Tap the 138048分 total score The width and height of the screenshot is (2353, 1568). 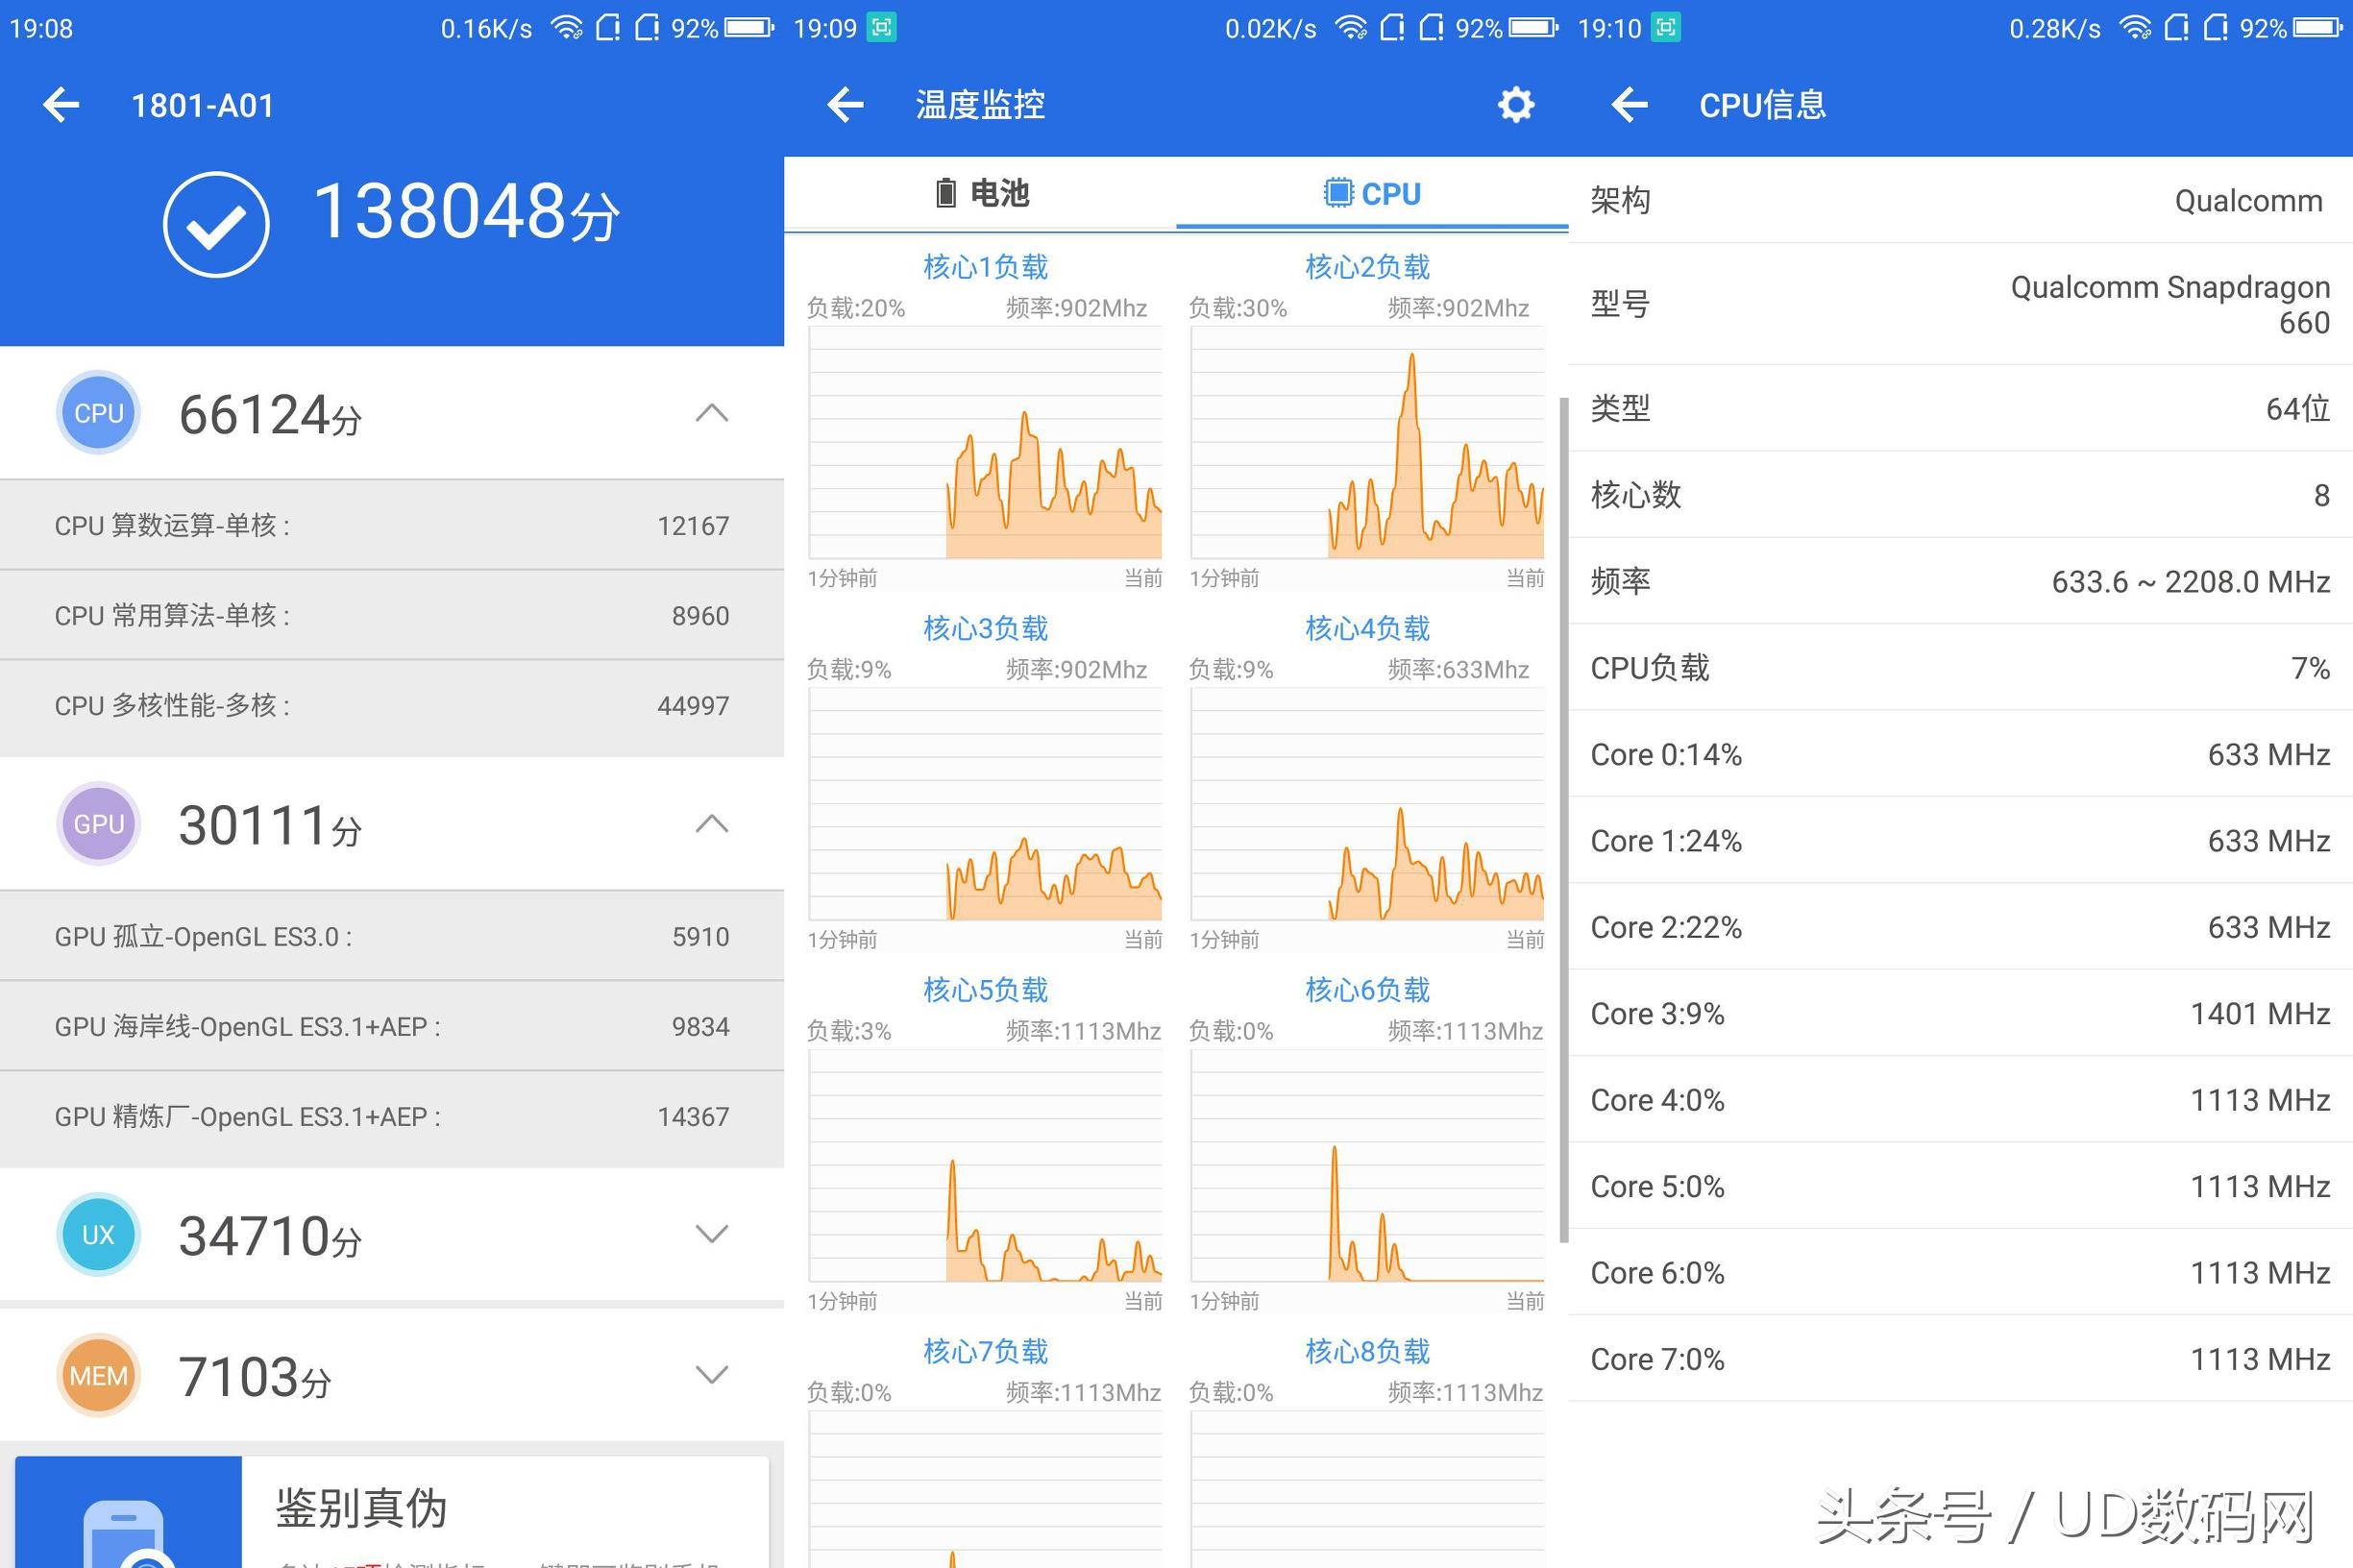[466, 212]
